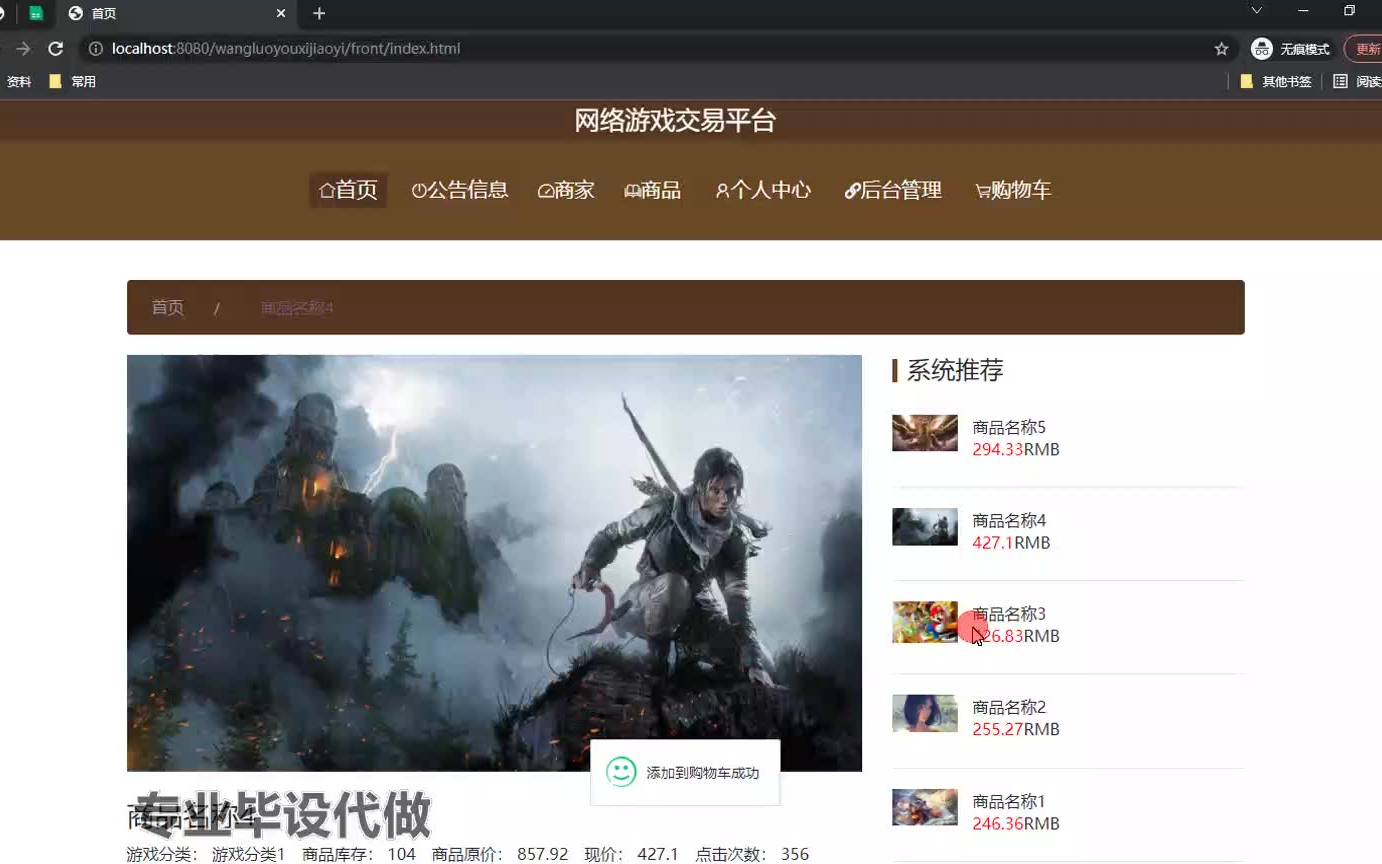The height and width of the screenshot is (864, 1382).
Task: Click the 无痕模式 incognito icon
Action: (1262, 48)
